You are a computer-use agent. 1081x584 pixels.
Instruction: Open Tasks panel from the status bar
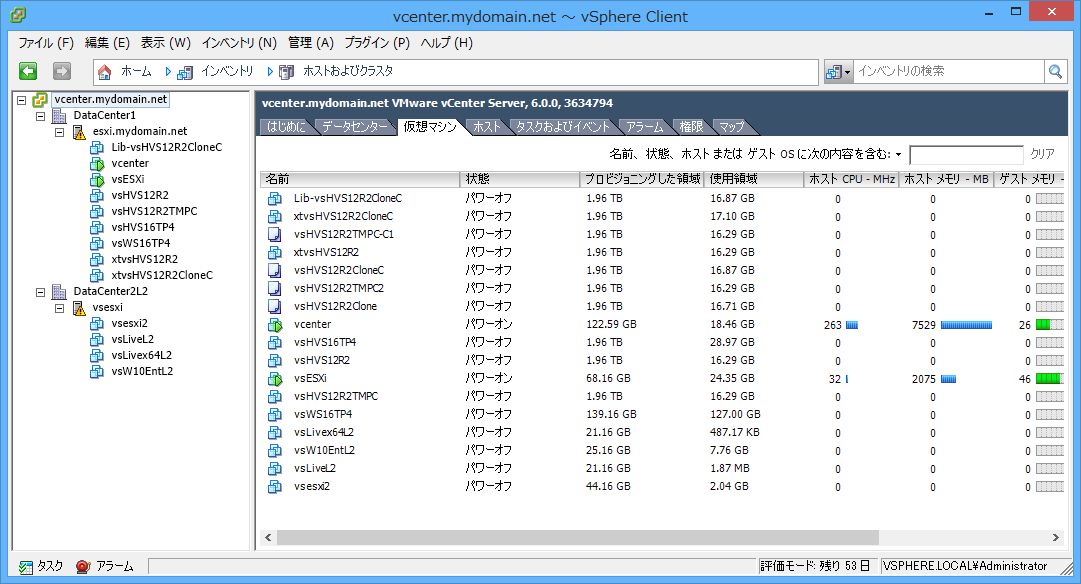point(26,566)
